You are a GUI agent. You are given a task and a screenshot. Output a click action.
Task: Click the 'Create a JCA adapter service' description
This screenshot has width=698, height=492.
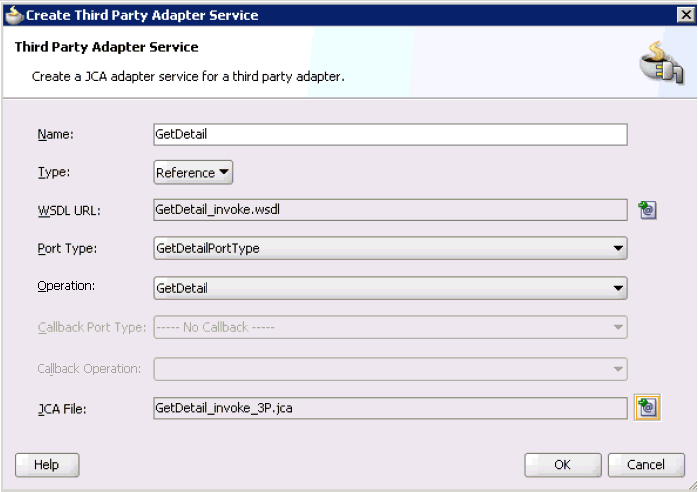tap(188, 77)
